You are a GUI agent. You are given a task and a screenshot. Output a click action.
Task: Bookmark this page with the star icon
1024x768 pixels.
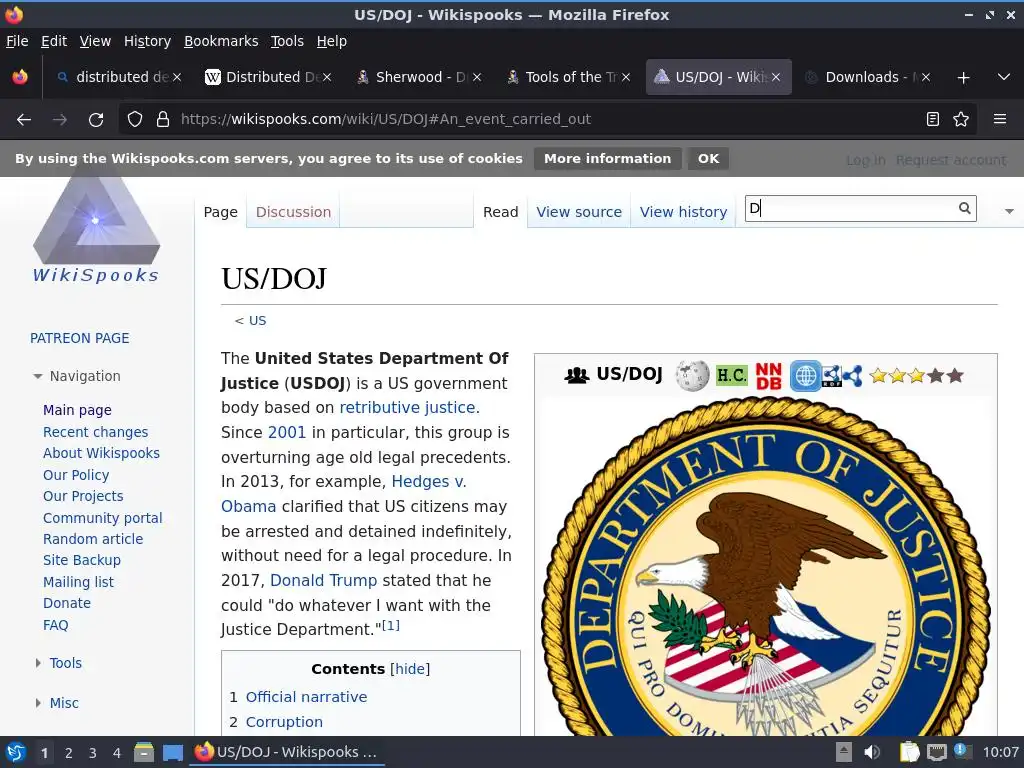click(961, 119)
